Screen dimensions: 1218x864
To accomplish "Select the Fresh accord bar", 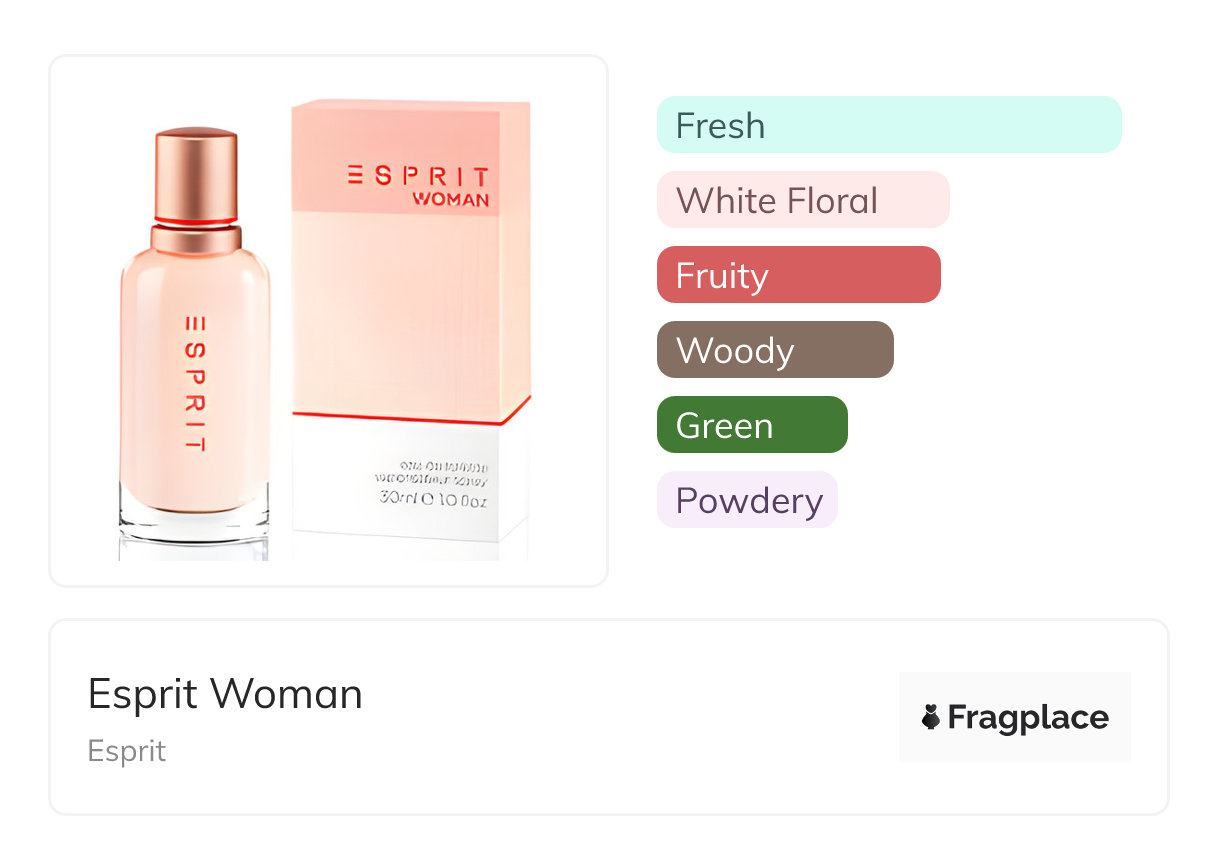I will pos(888,125).
